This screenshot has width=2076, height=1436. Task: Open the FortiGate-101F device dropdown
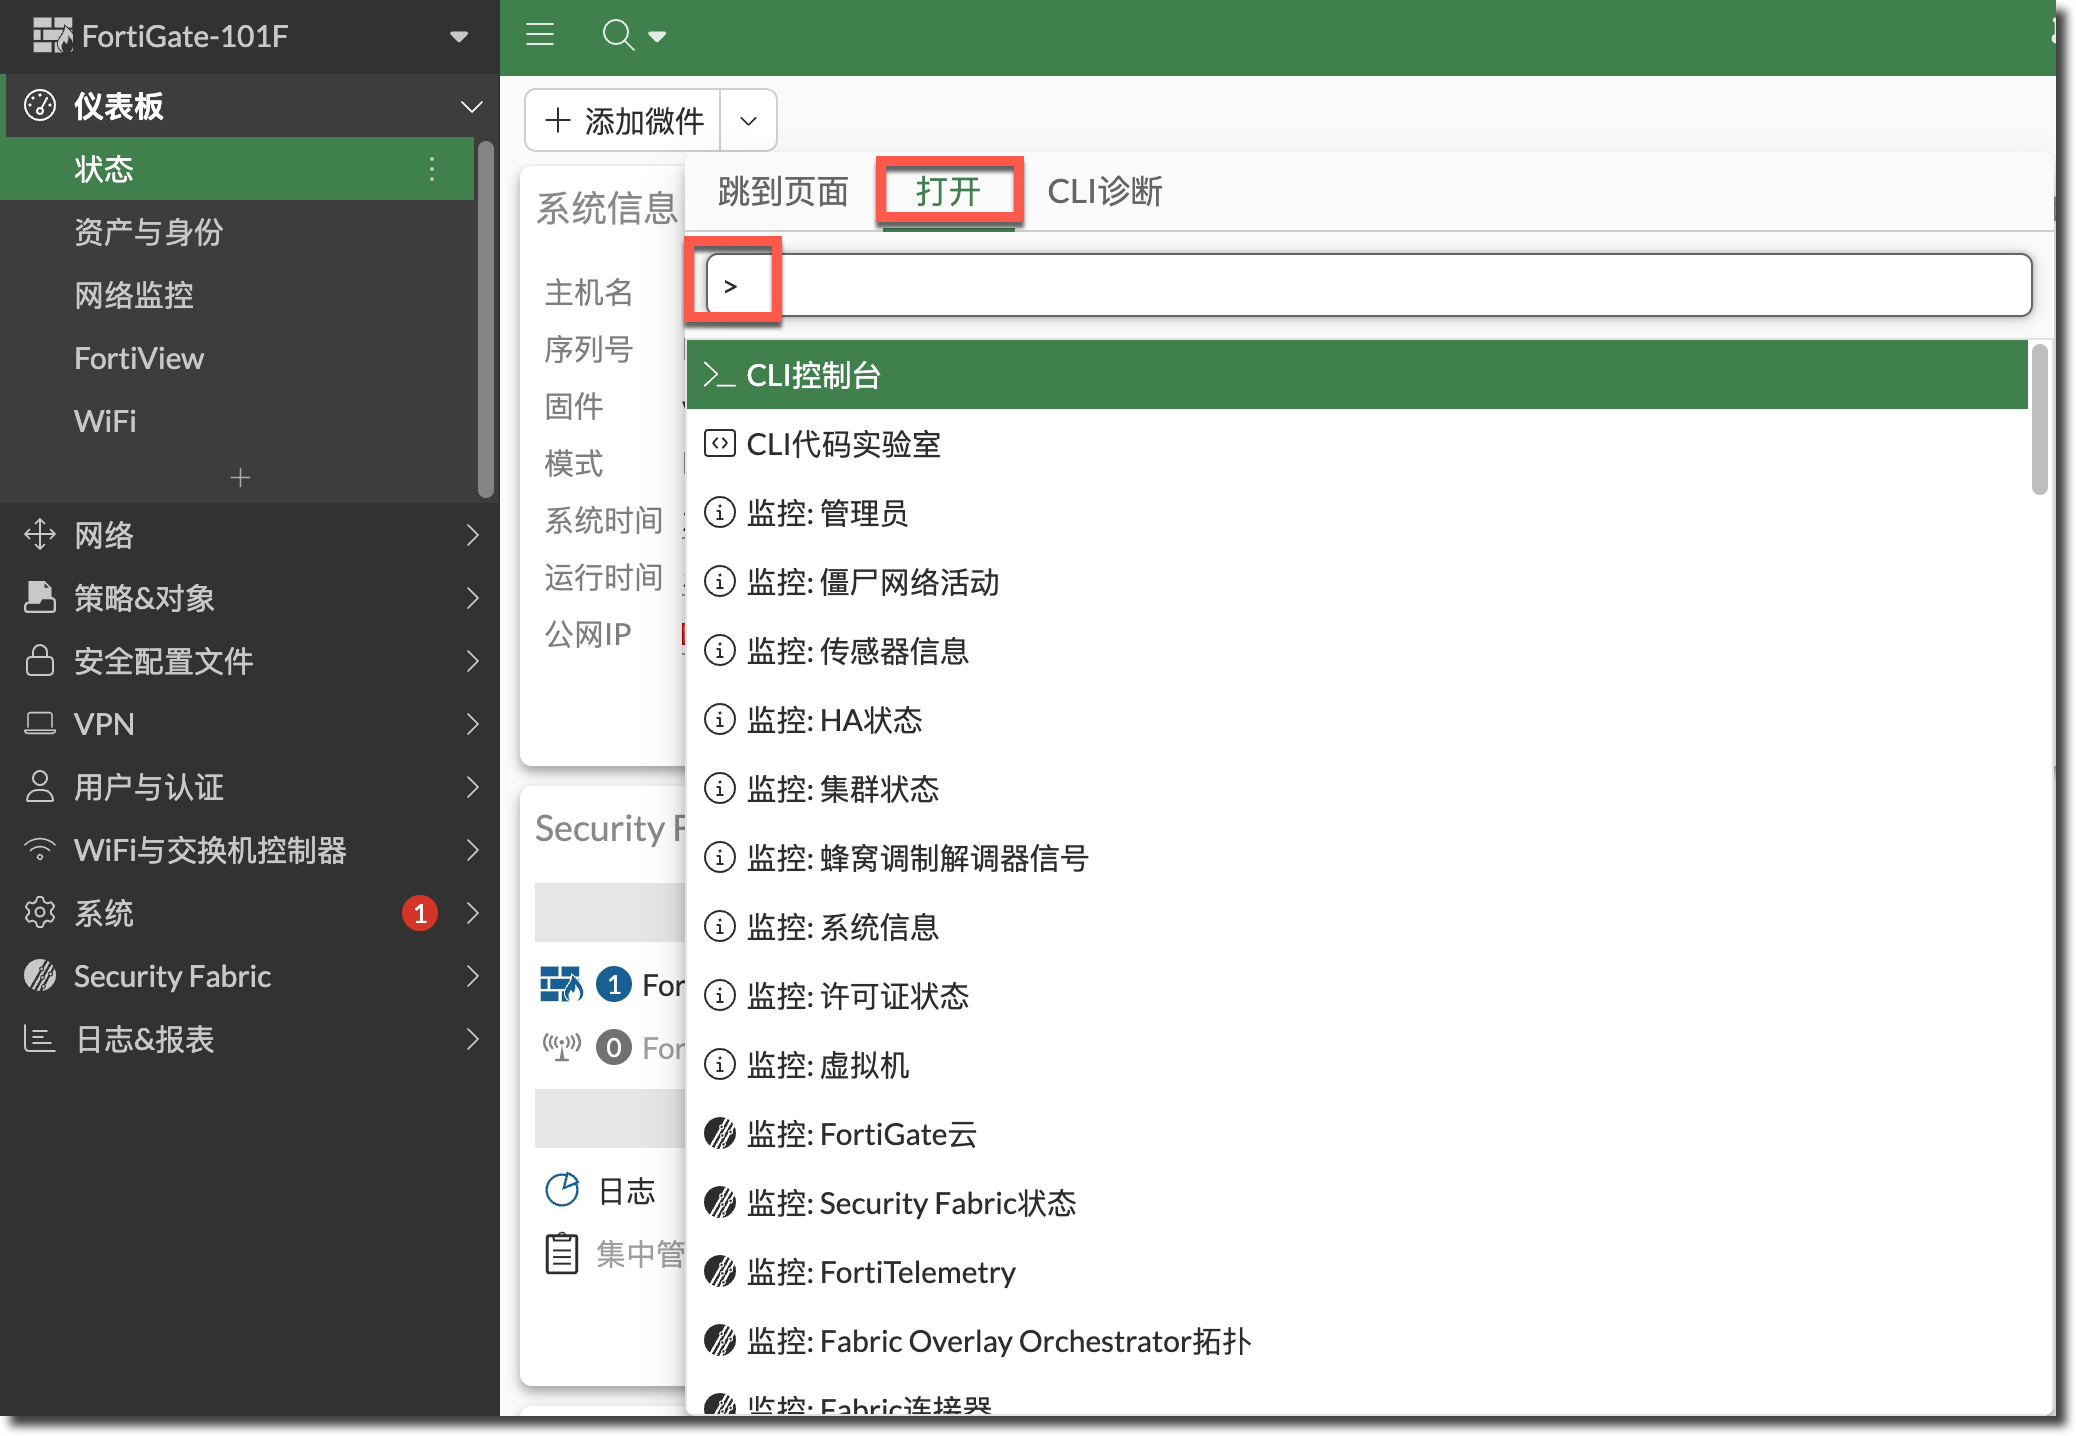pos(459,37)
